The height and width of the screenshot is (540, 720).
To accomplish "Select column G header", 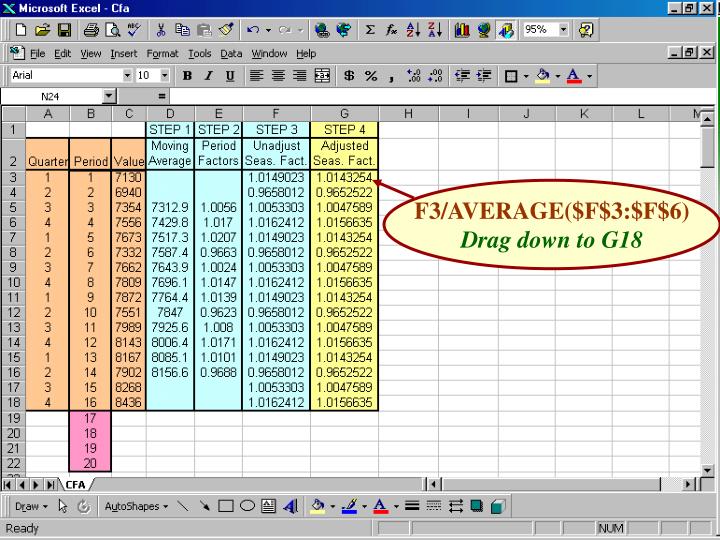I will coord(344,114).
